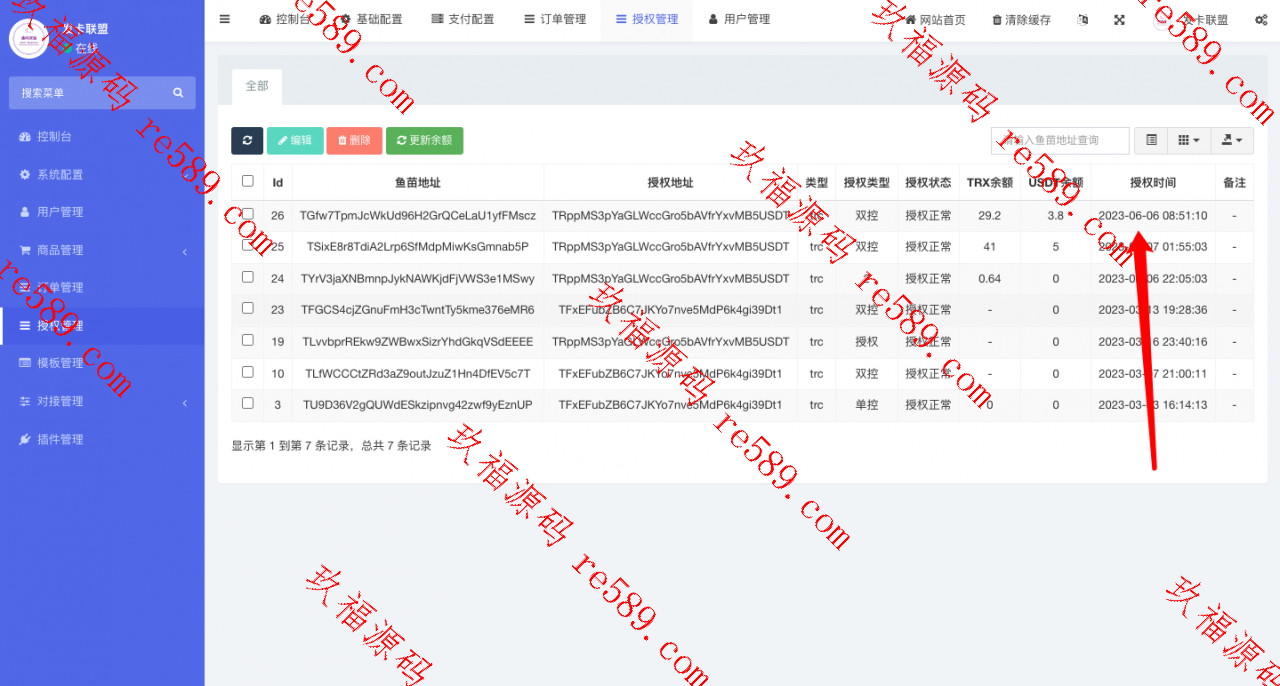Click the sidebar search magnifier icon
The image size is (1280, 686).
coord(178,92)
